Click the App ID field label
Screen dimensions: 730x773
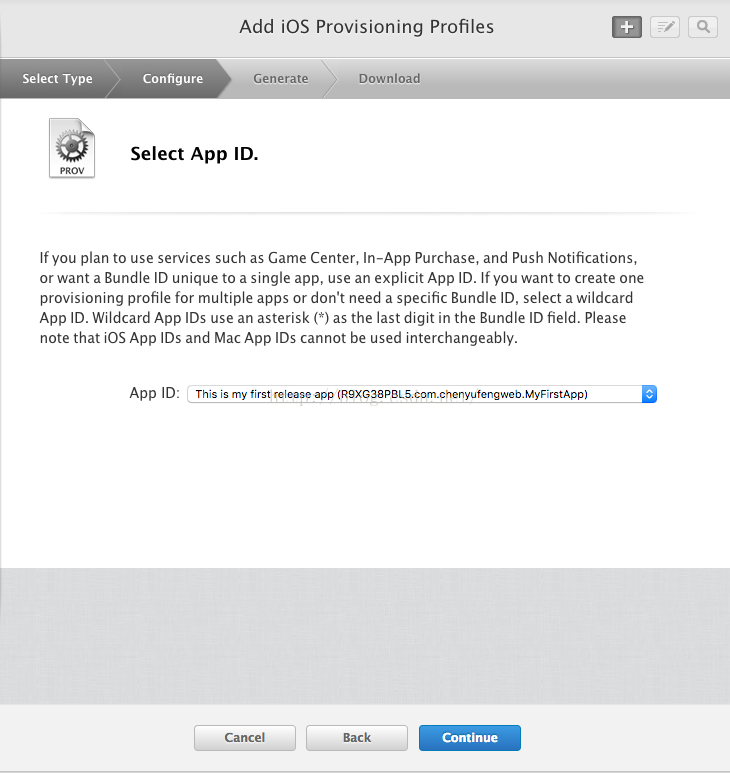pyautogui.click(x=154, y=393)
